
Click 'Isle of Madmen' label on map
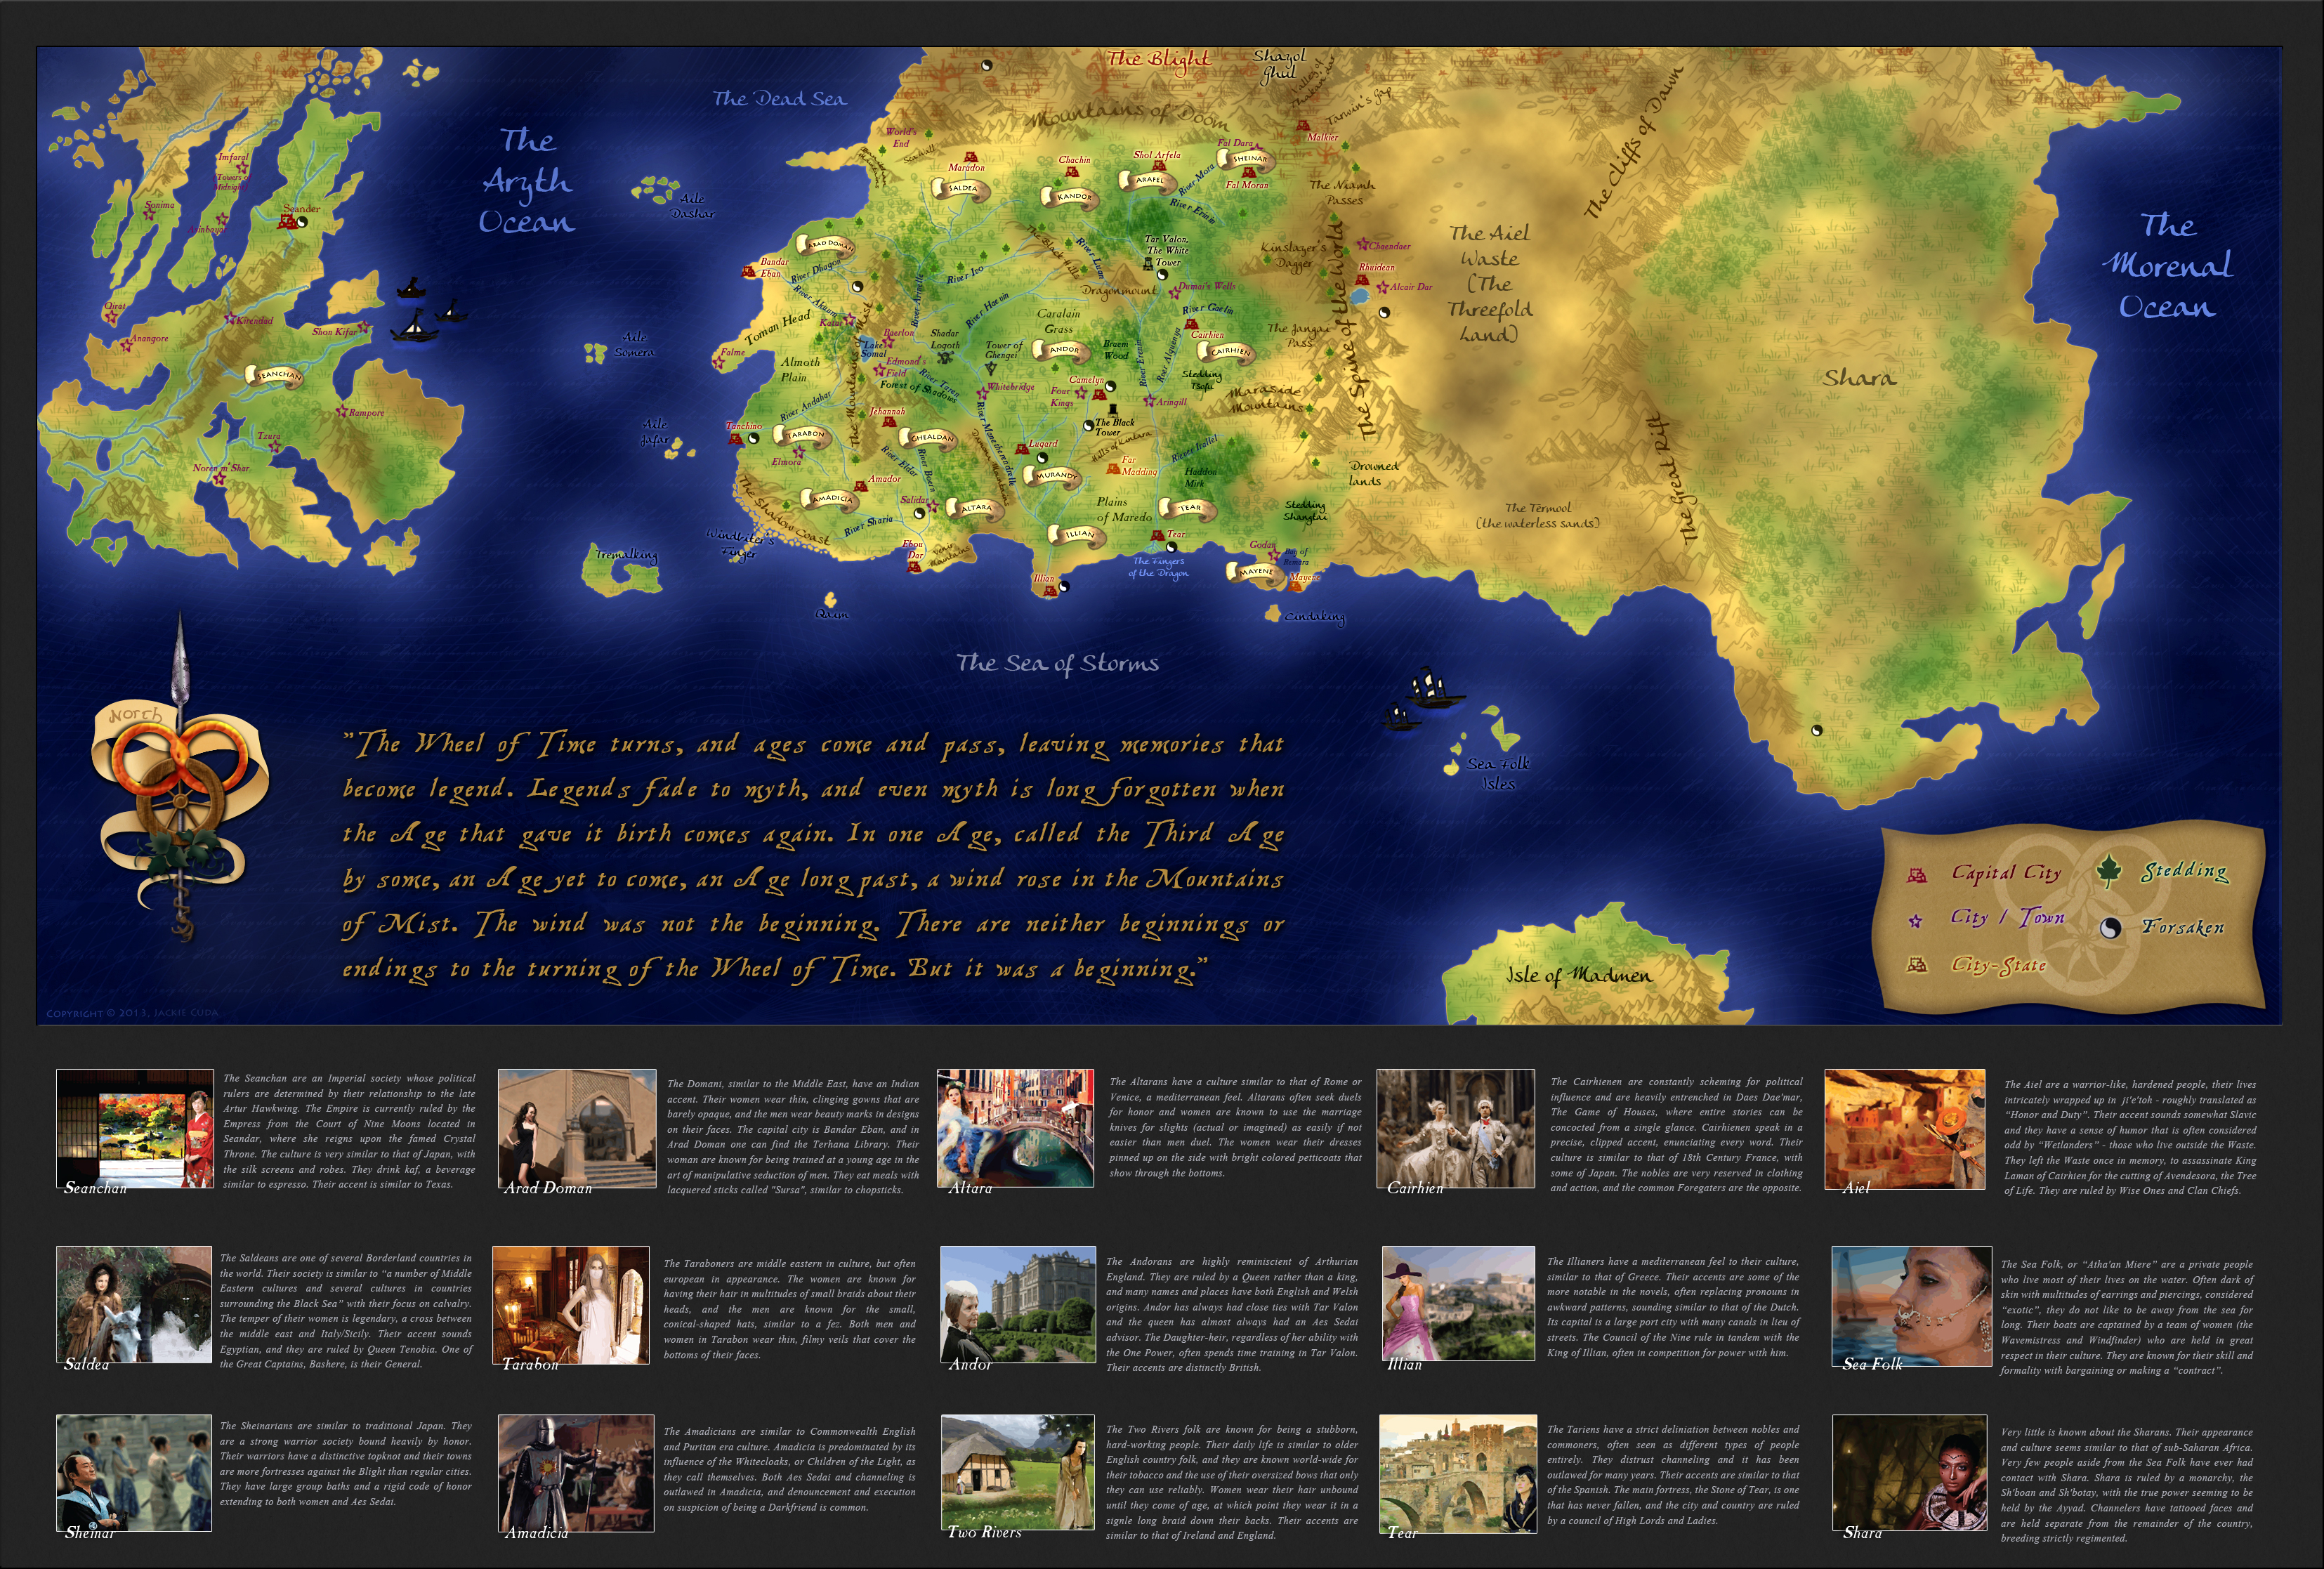pyautogui.click(x=1579, y=975)
